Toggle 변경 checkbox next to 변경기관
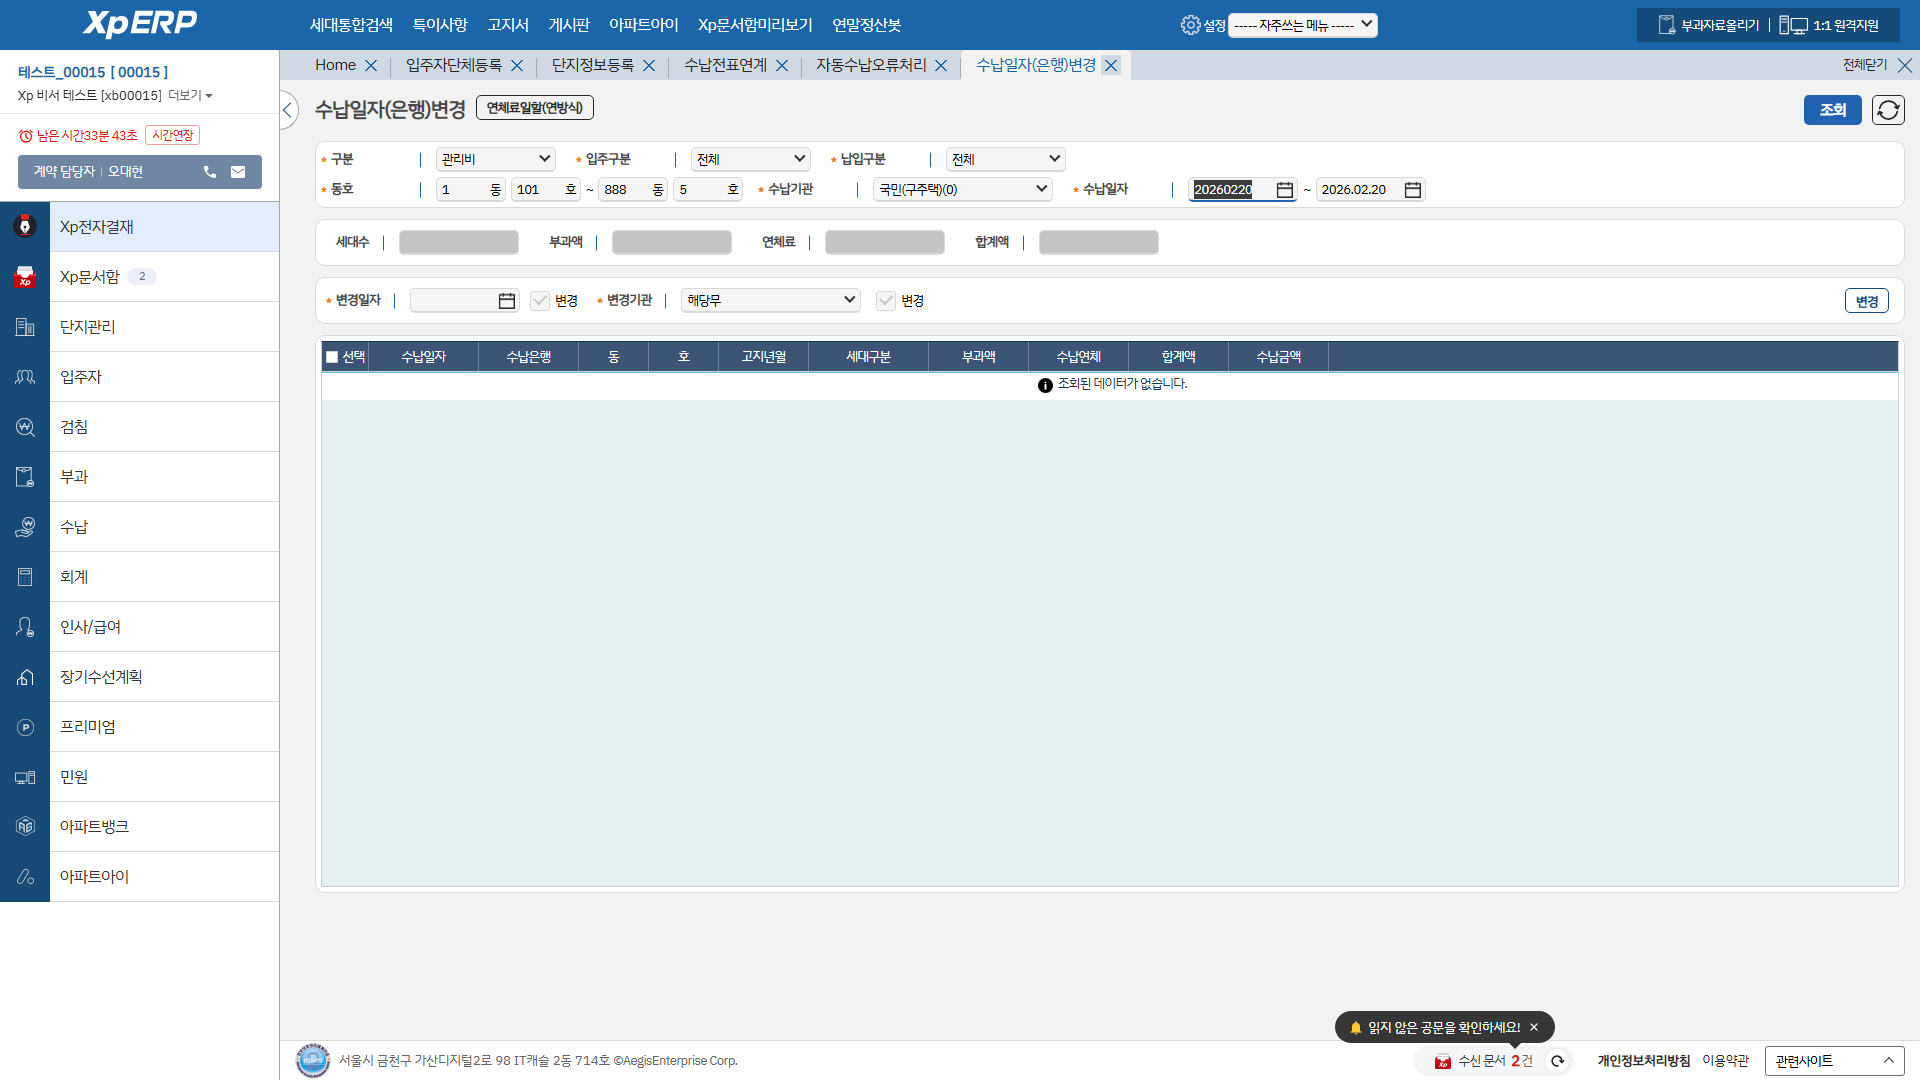 (x=886, y=301)
